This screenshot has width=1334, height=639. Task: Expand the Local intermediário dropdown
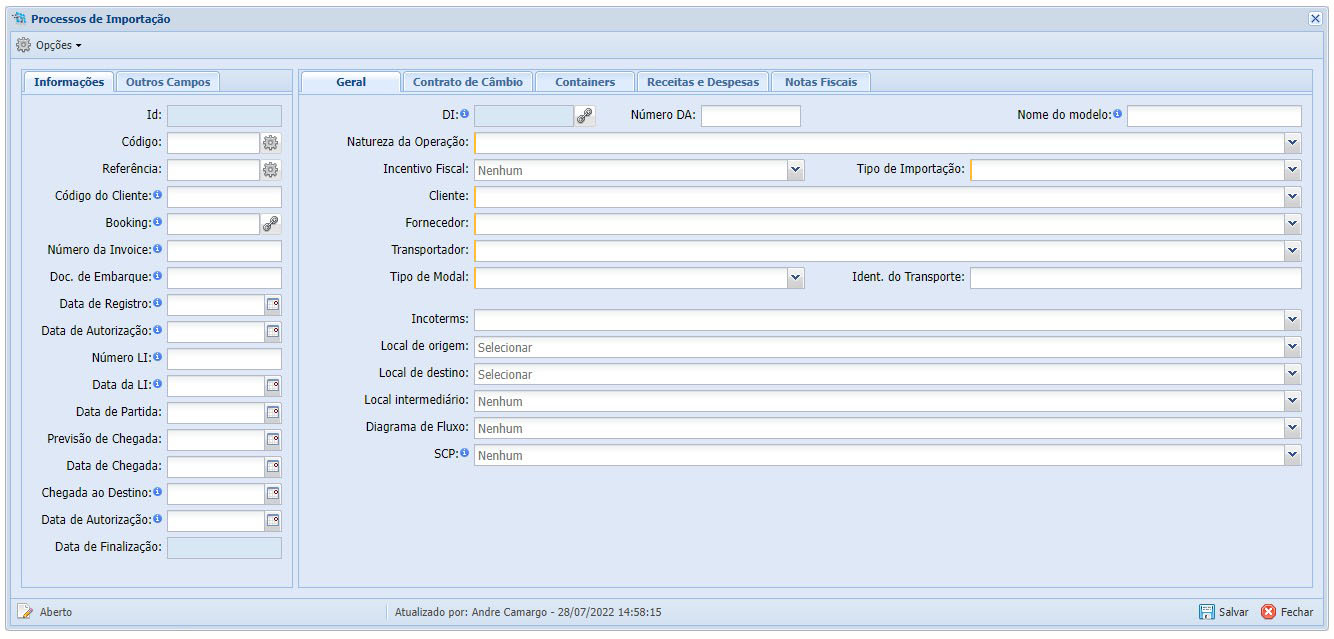[1293, 401]
